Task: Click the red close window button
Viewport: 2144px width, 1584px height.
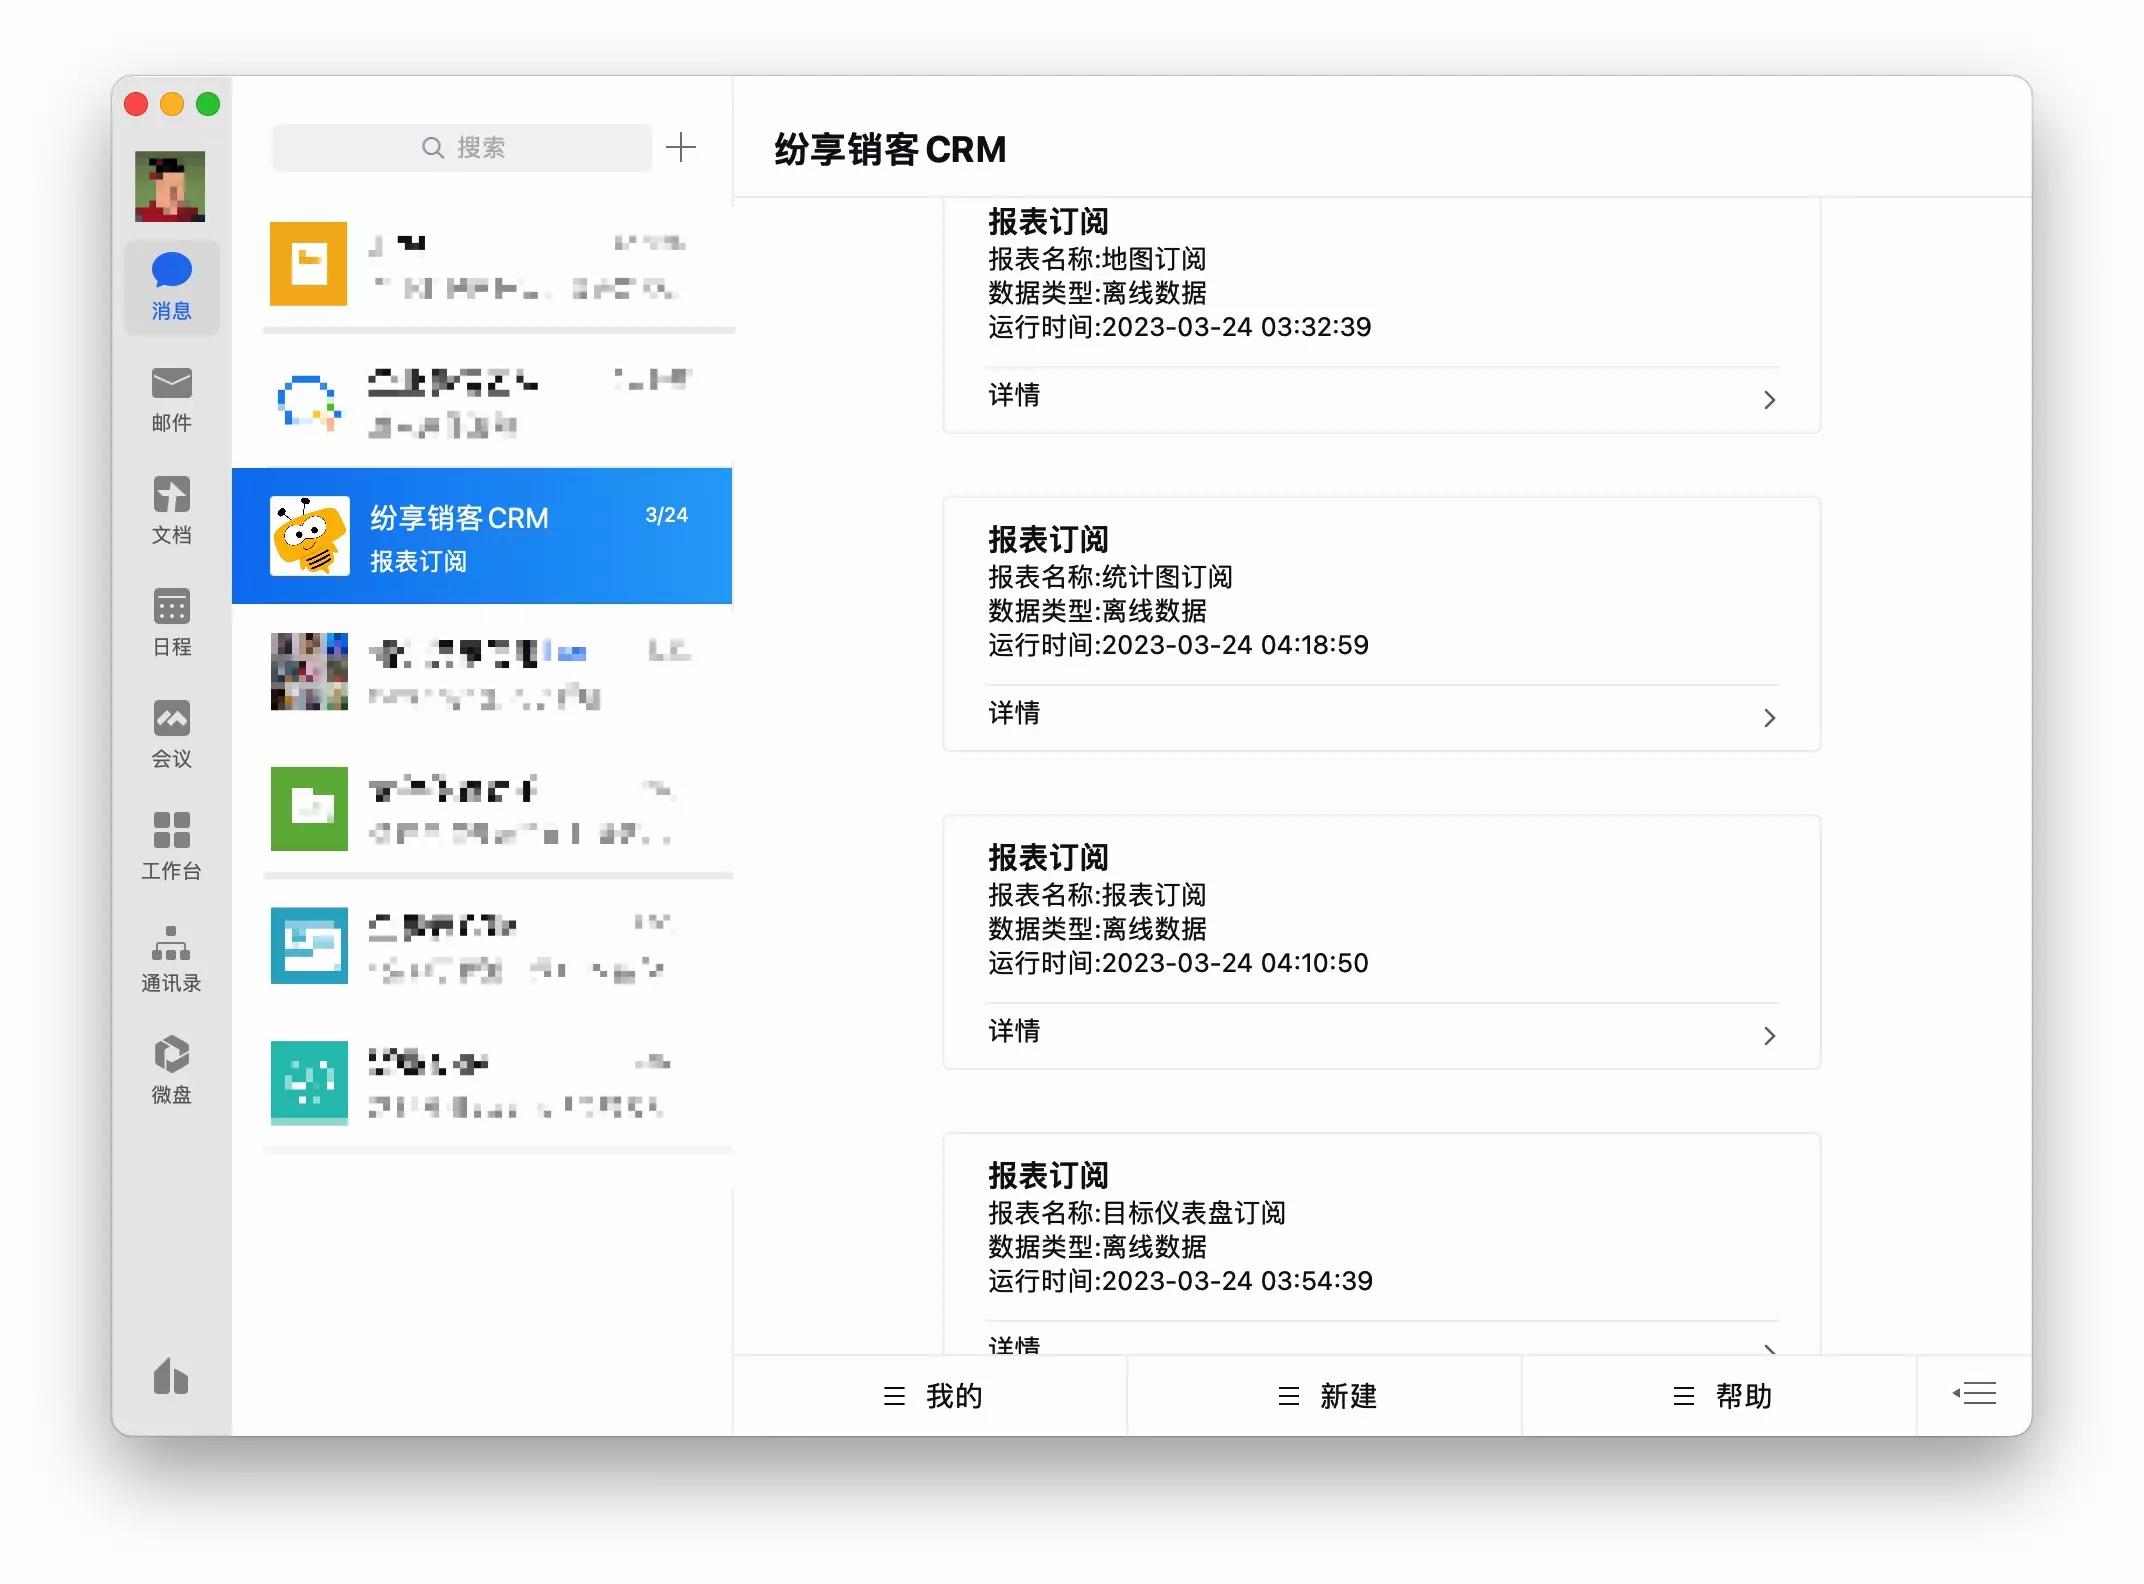Action: point(136,104)
